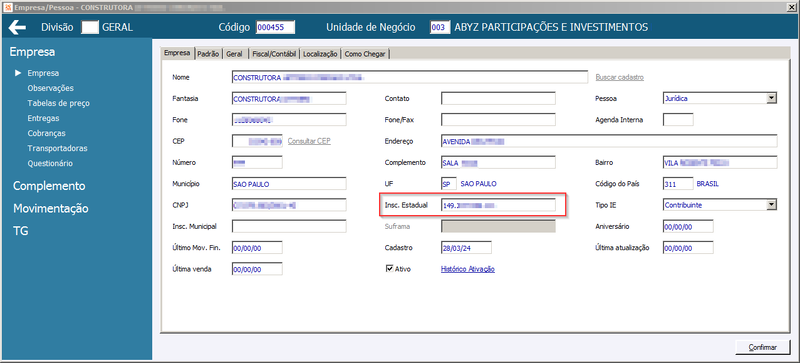Click the Agenda Interna input field
800x363 pixels.
click(678, 119)
